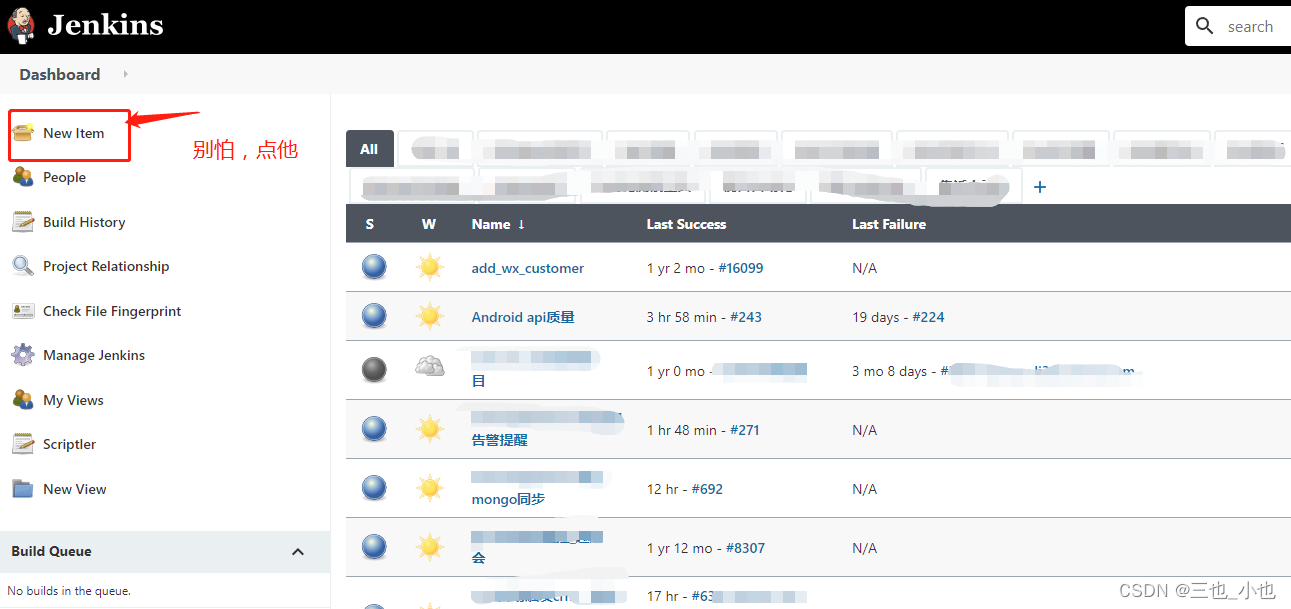Screen dimensions: 1291x609
Task: Click the Project Relationship magnifier icon
Action: pos(23,266)
